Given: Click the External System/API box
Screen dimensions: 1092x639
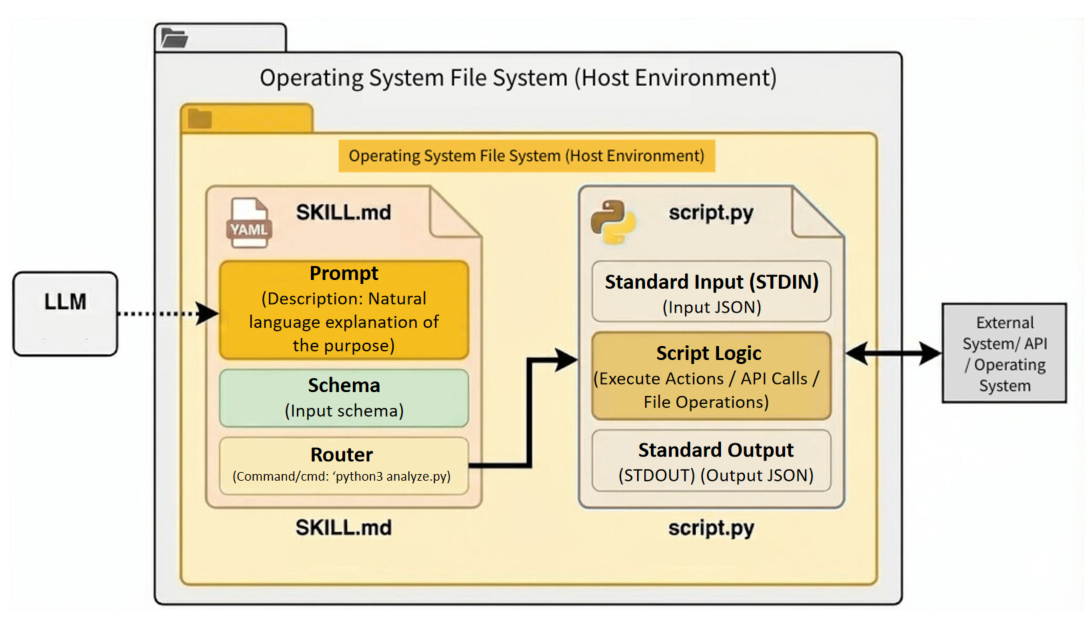Looking at the screenshot, I should tap(1005, 354).
